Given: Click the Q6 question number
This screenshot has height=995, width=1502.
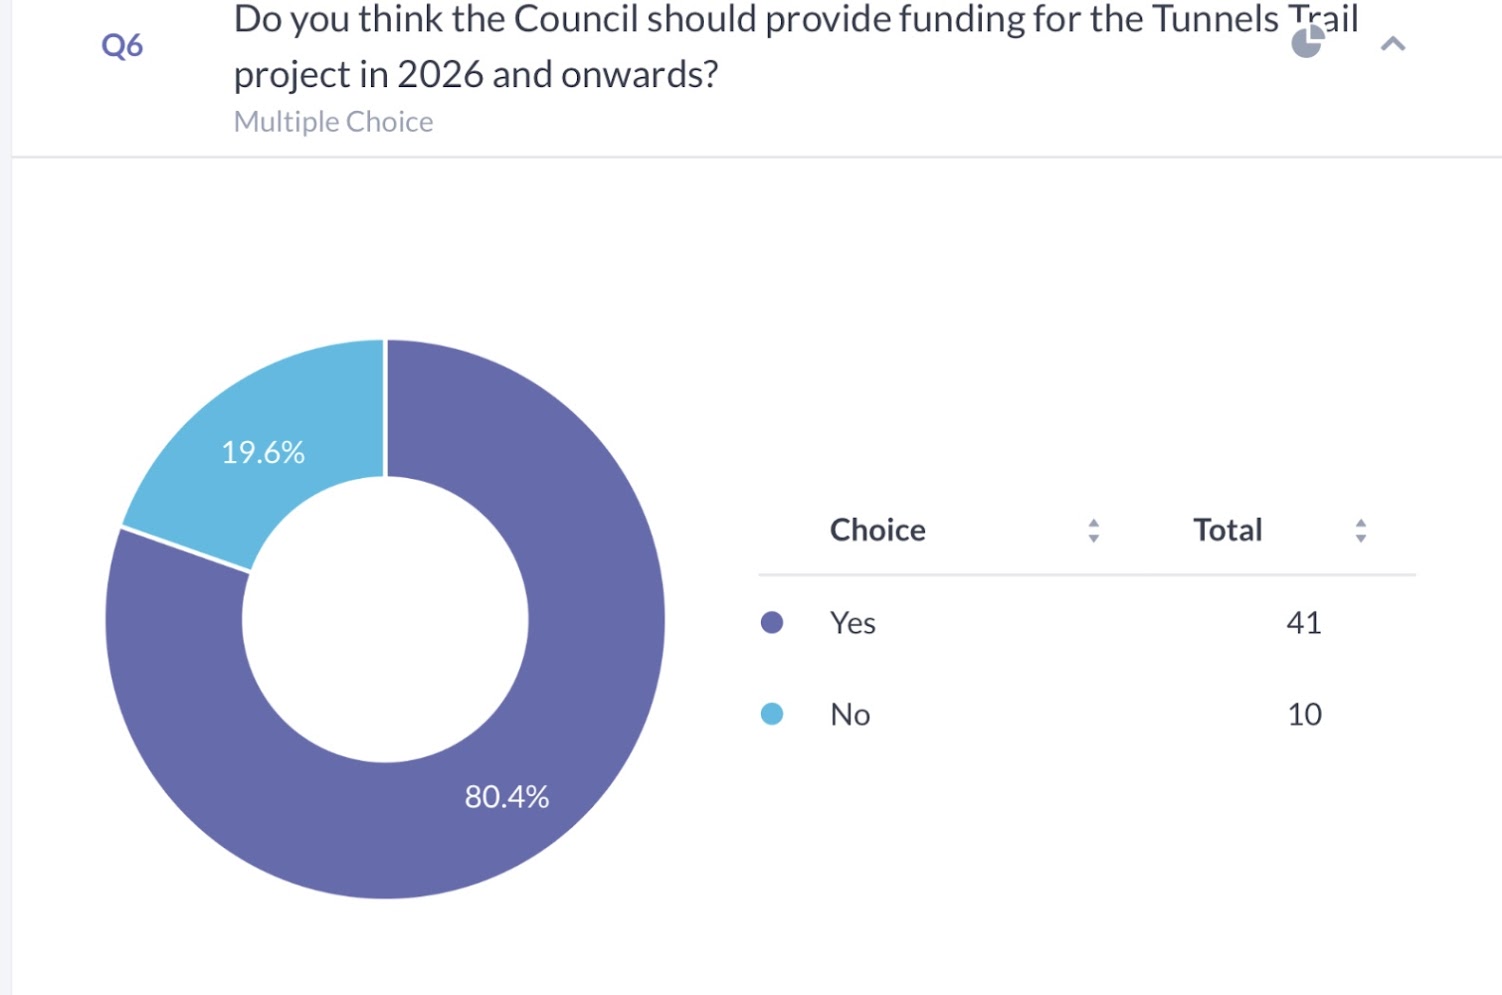Looking at the screenshot, I should tap(122, 45).
